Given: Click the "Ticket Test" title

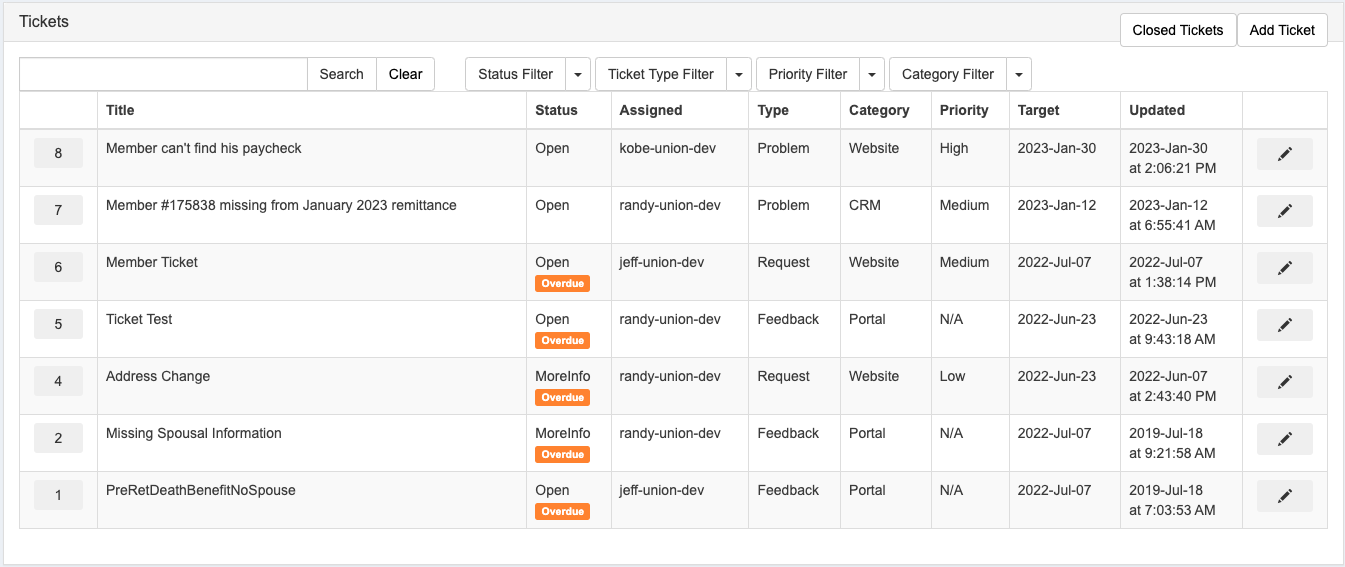Looking at the screenshot, I should coord(139,319).
